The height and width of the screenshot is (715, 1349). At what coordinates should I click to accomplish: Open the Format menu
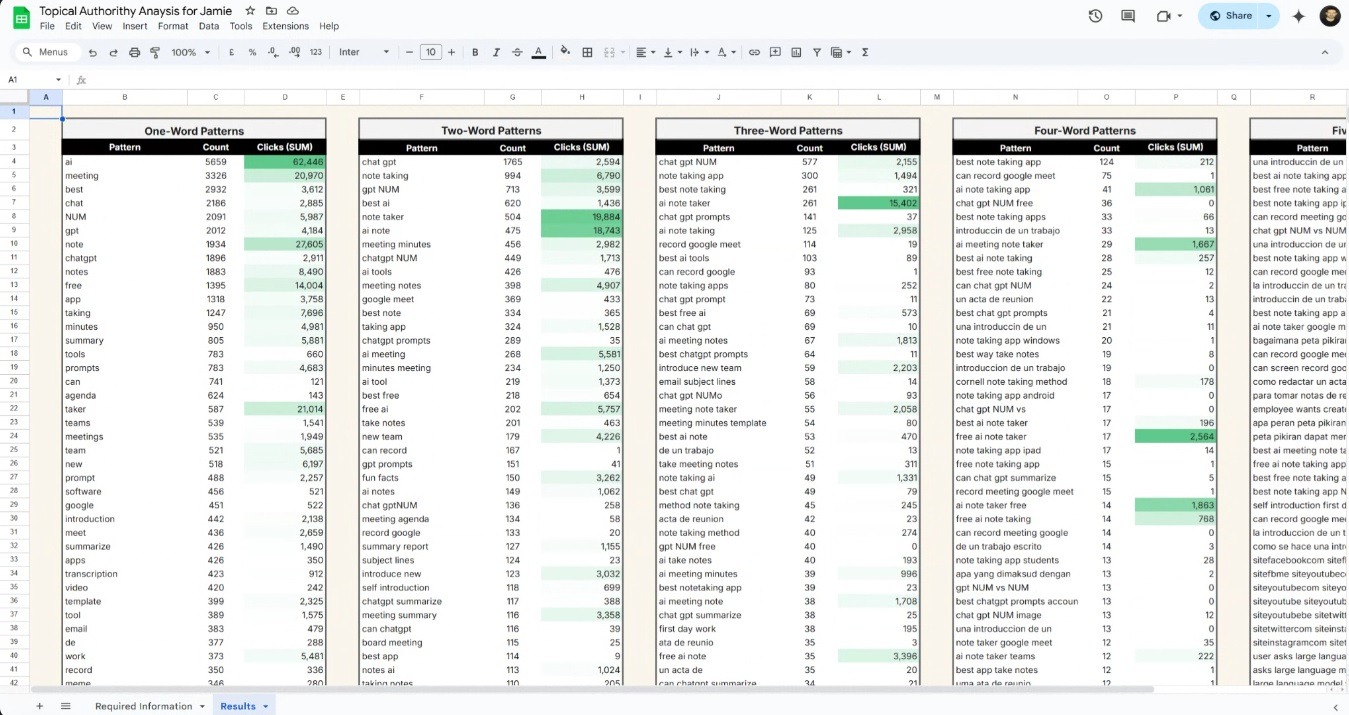point(173,26)
